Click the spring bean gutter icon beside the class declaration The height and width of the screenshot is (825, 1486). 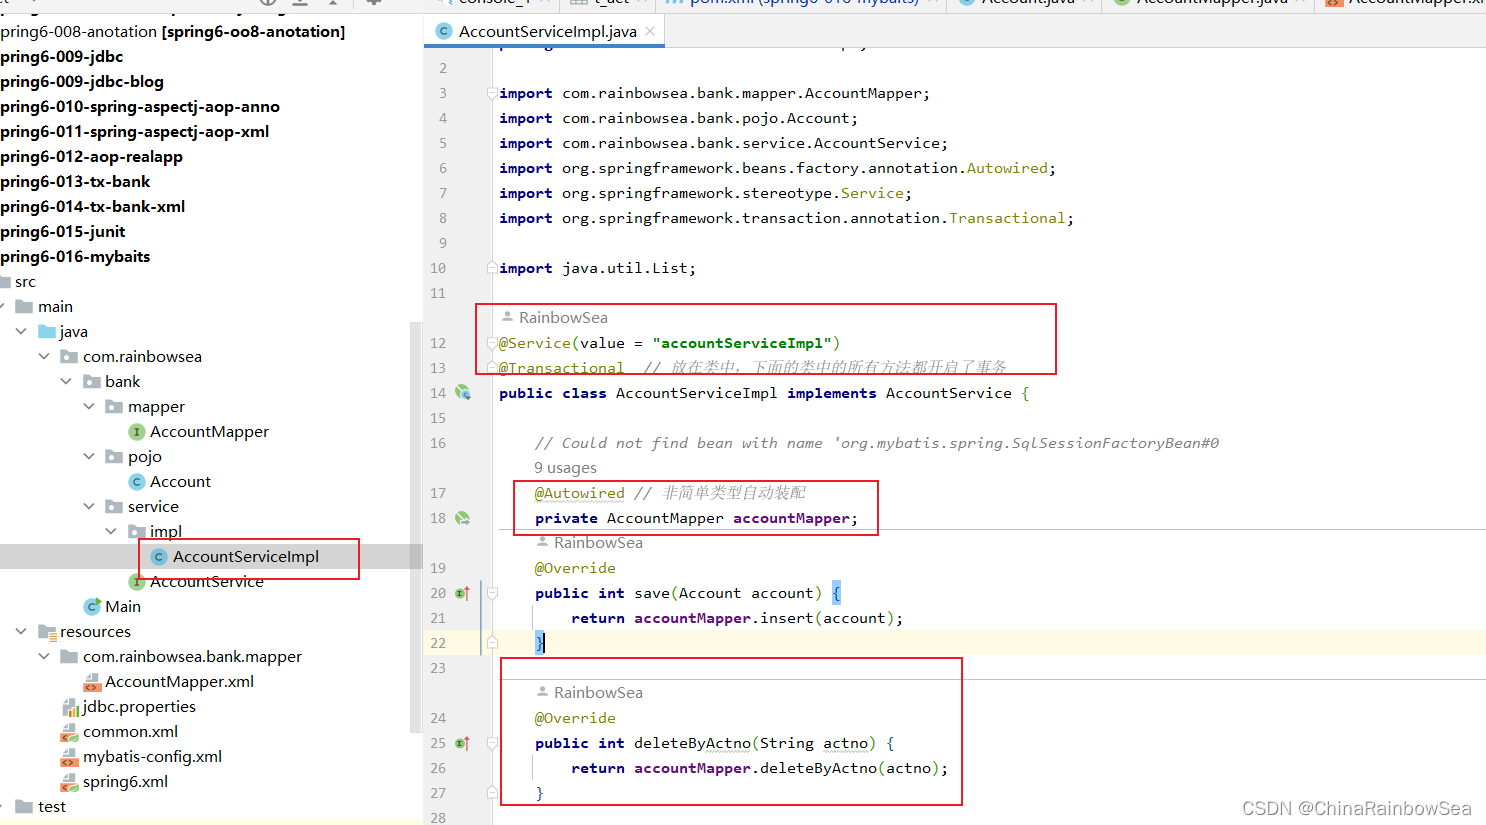(463, 393)
